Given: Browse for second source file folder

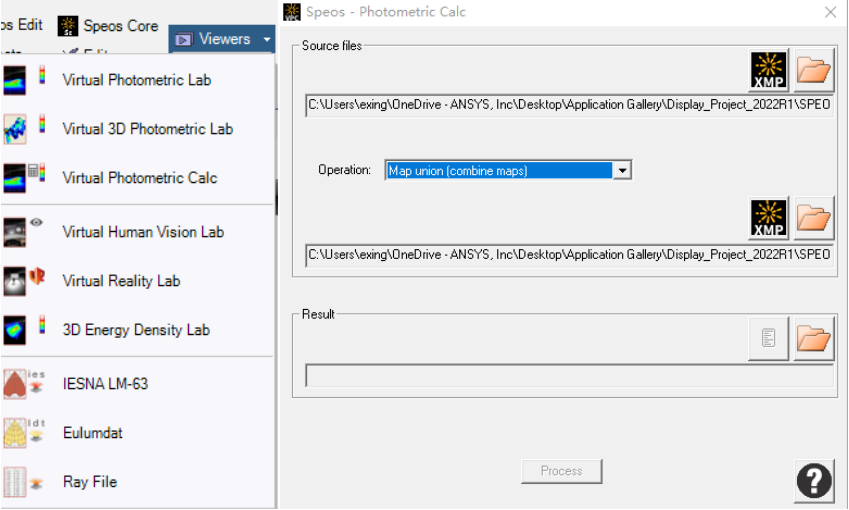Looking at the screenshot, I should [813, 219].
